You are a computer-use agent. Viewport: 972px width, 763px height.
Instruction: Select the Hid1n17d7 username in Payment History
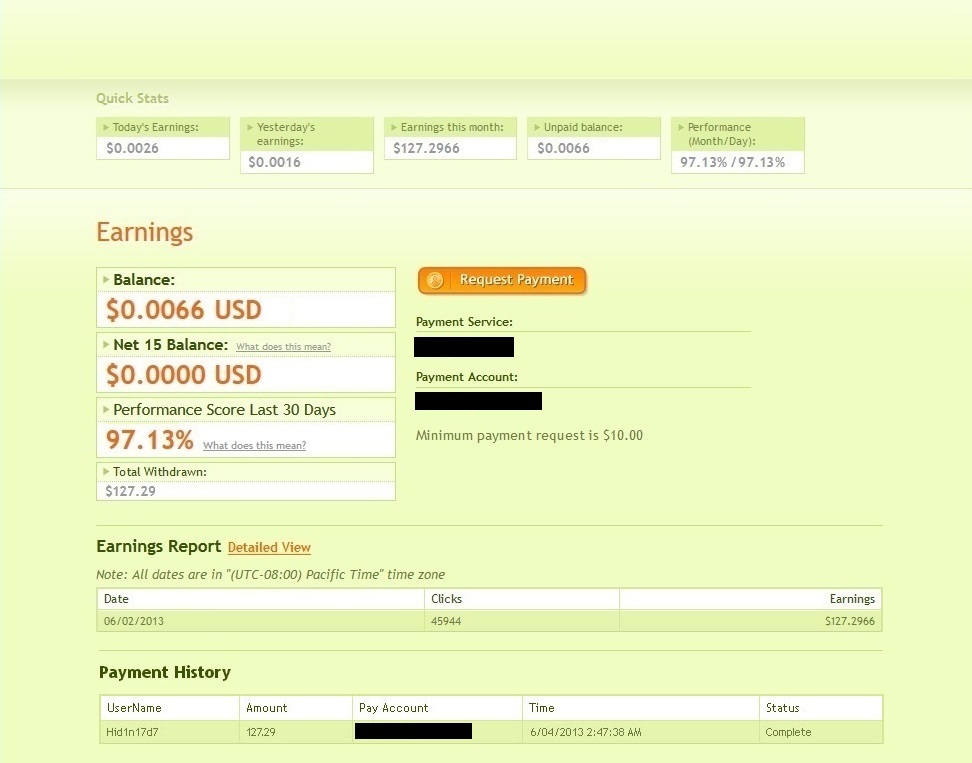[132, 733]
